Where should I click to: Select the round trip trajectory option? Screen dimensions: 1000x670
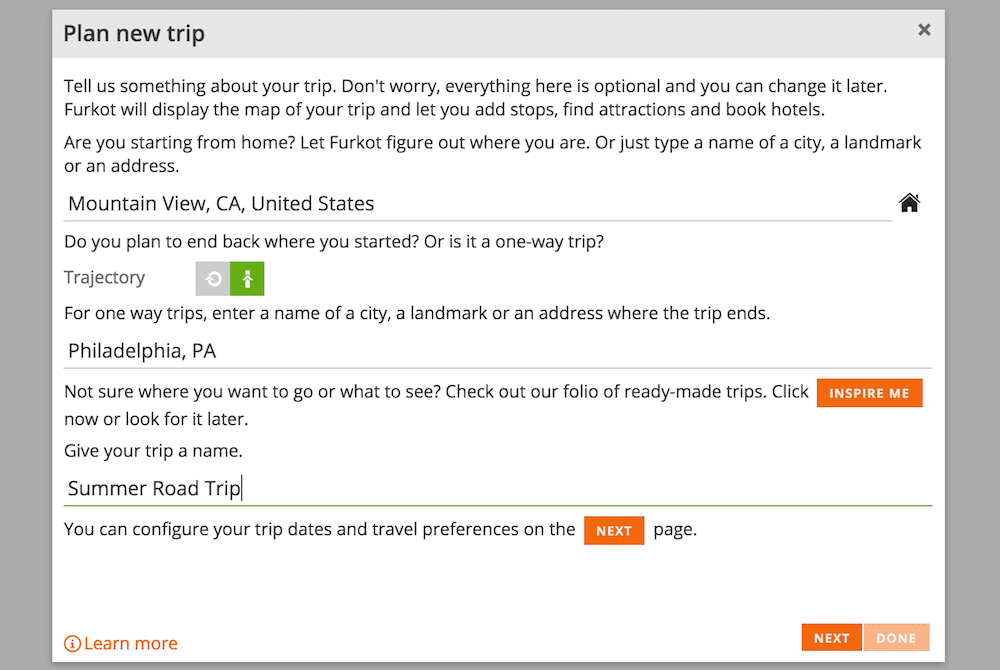coord(213,279)
